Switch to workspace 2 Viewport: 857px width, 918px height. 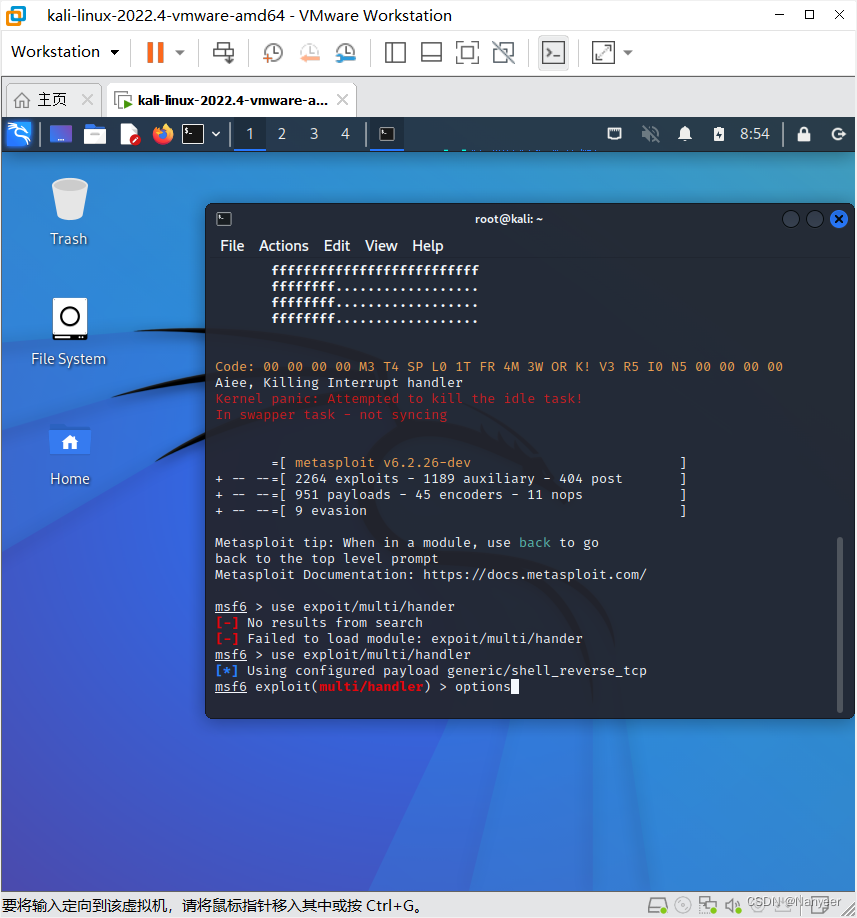tap(282, 134)
